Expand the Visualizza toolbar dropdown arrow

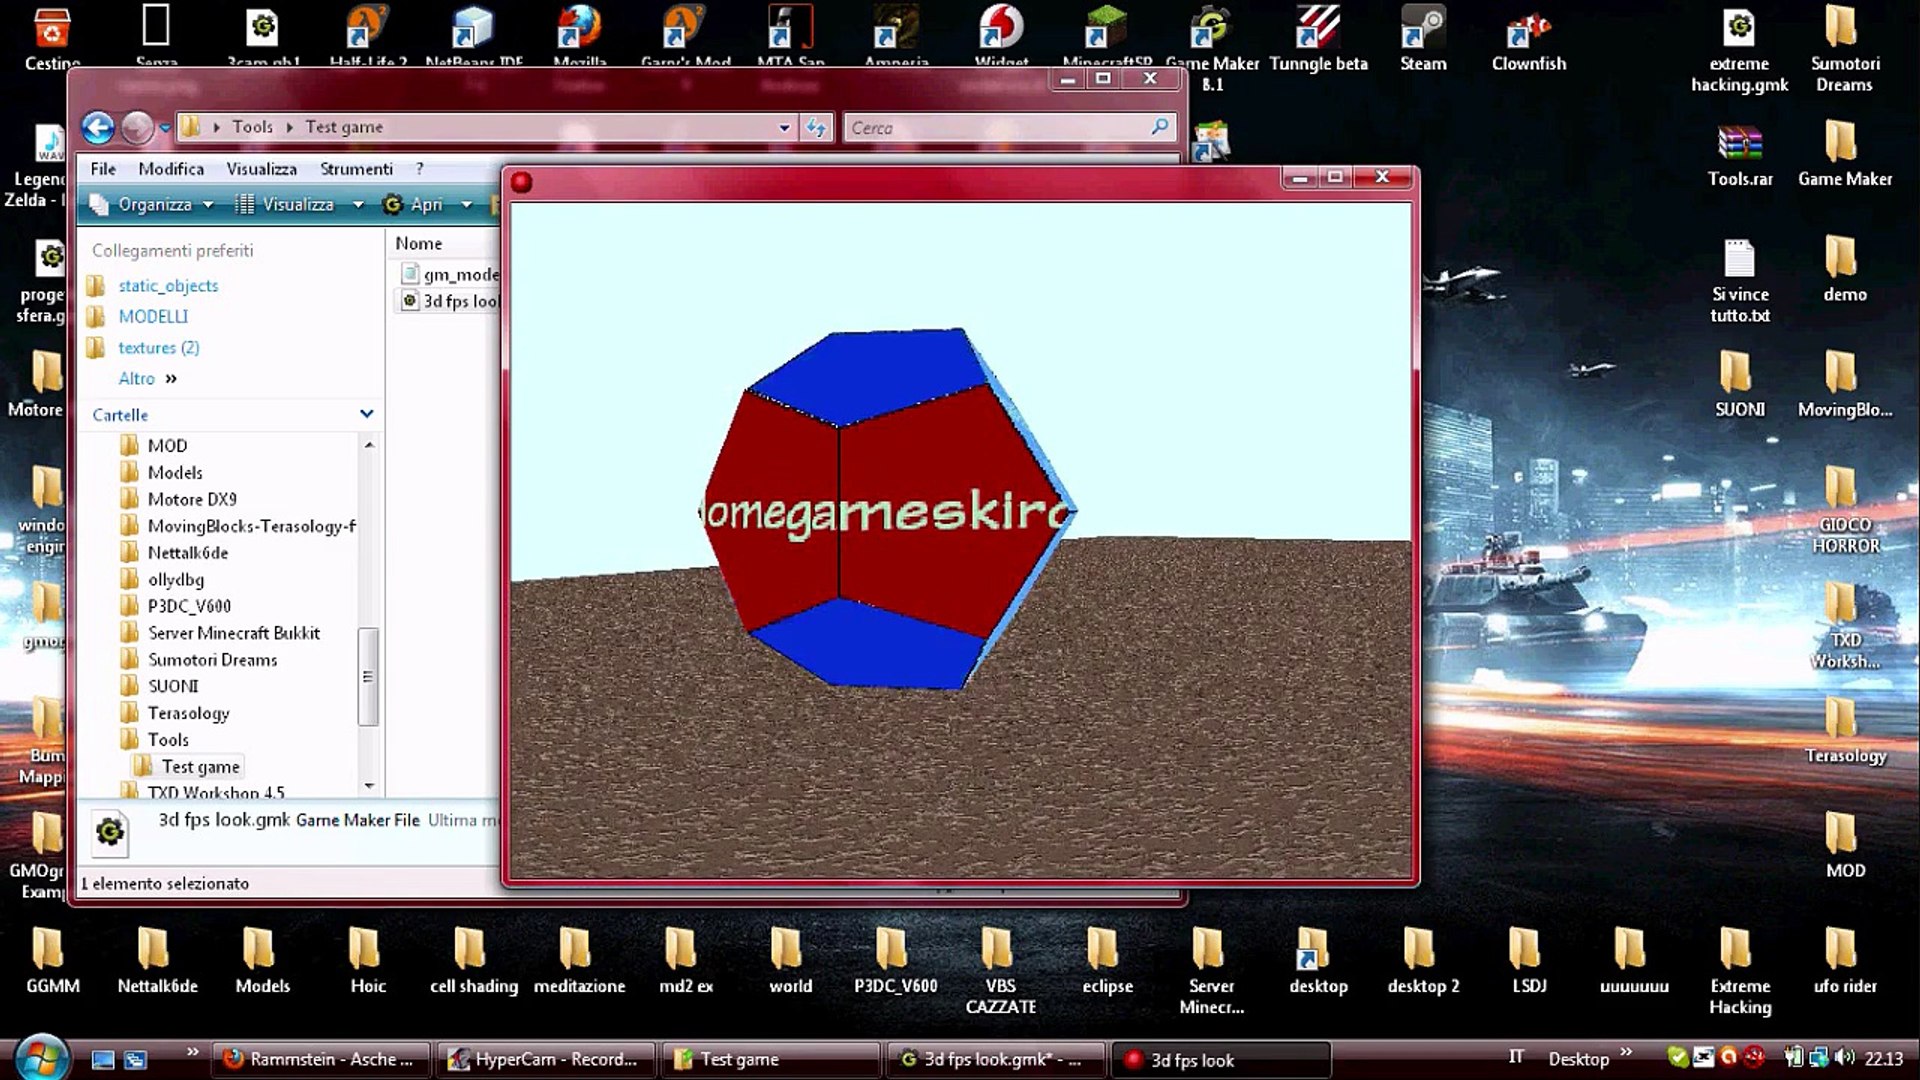(358, 204)
